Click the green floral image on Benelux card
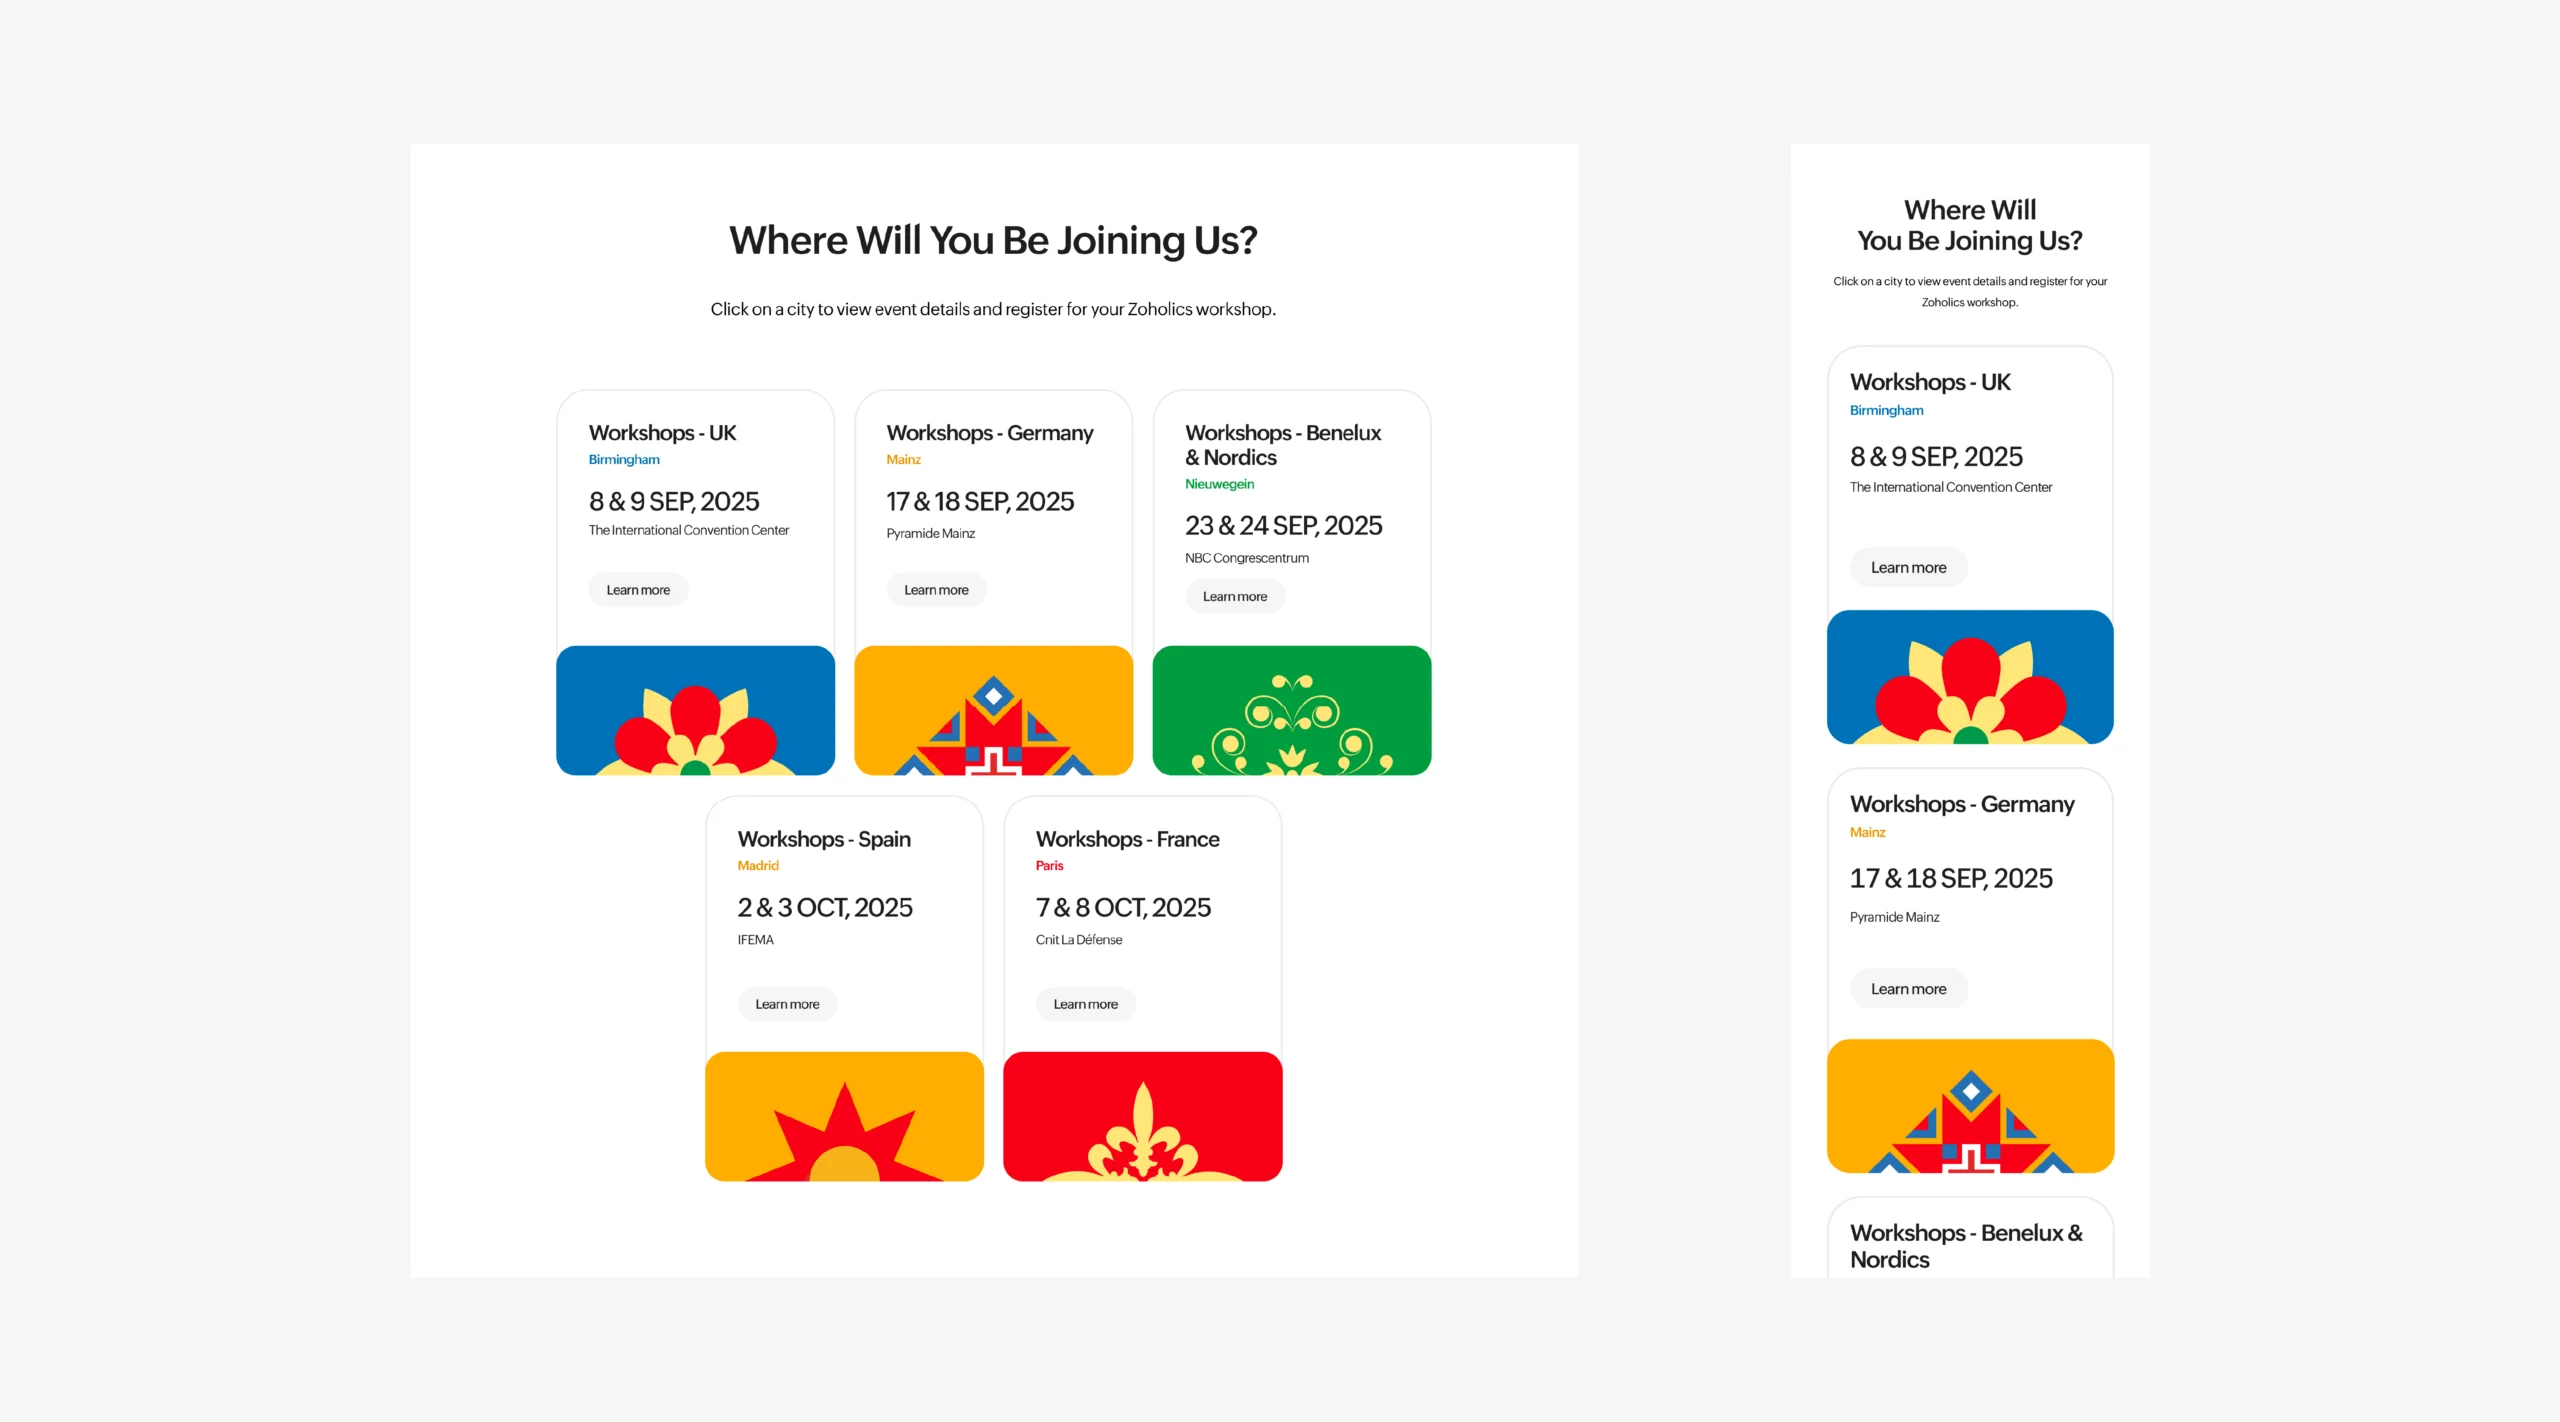 coord(1291,710)
